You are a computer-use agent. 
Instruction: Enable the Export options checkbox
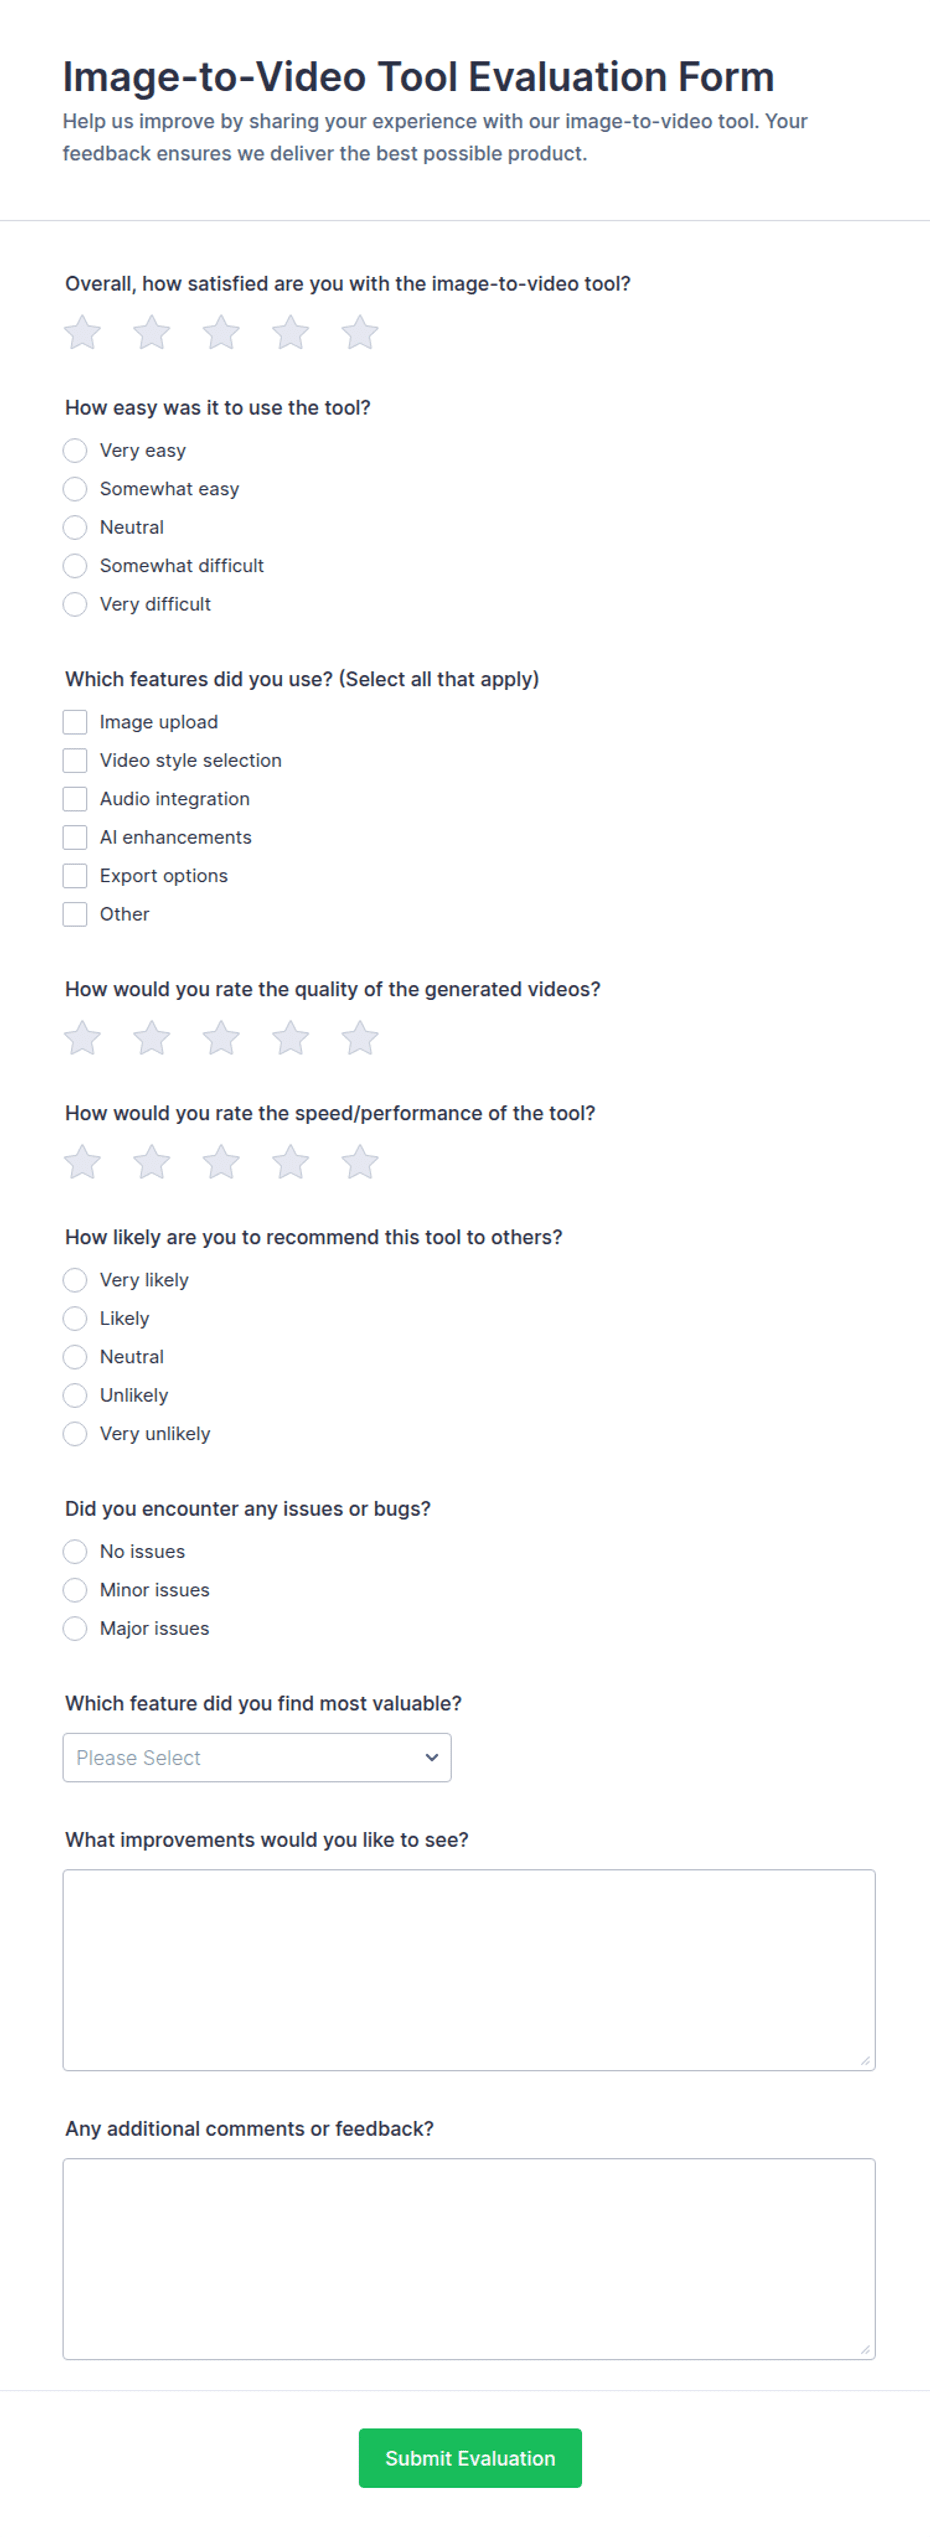tap(75, 876)
